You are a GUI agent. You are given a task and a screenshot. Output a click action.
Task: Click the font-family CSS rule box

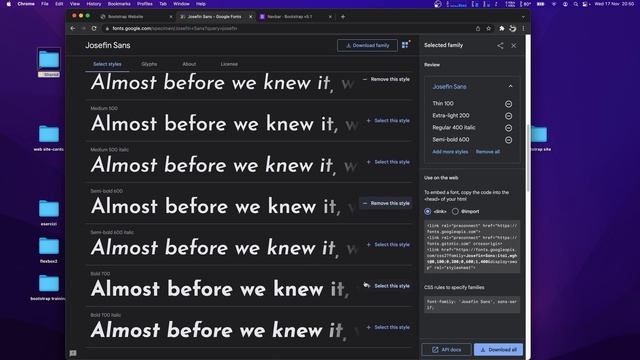[x=472, y=304]
